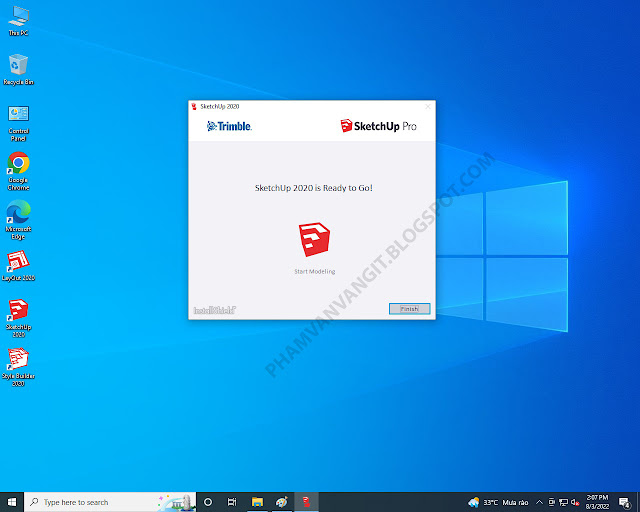
Task: Select the LayOut 2020 desktop shortcut
Action: (18, 266)
